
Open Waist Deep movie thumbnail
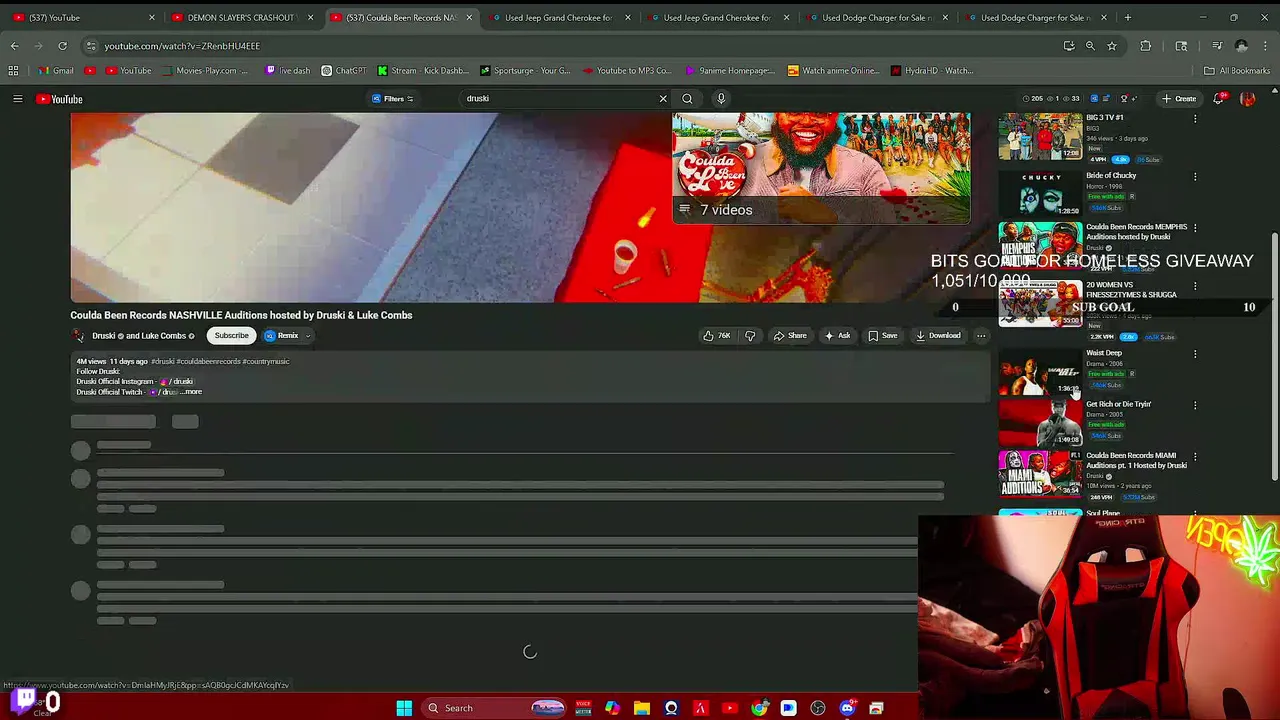click(1040, 371)
